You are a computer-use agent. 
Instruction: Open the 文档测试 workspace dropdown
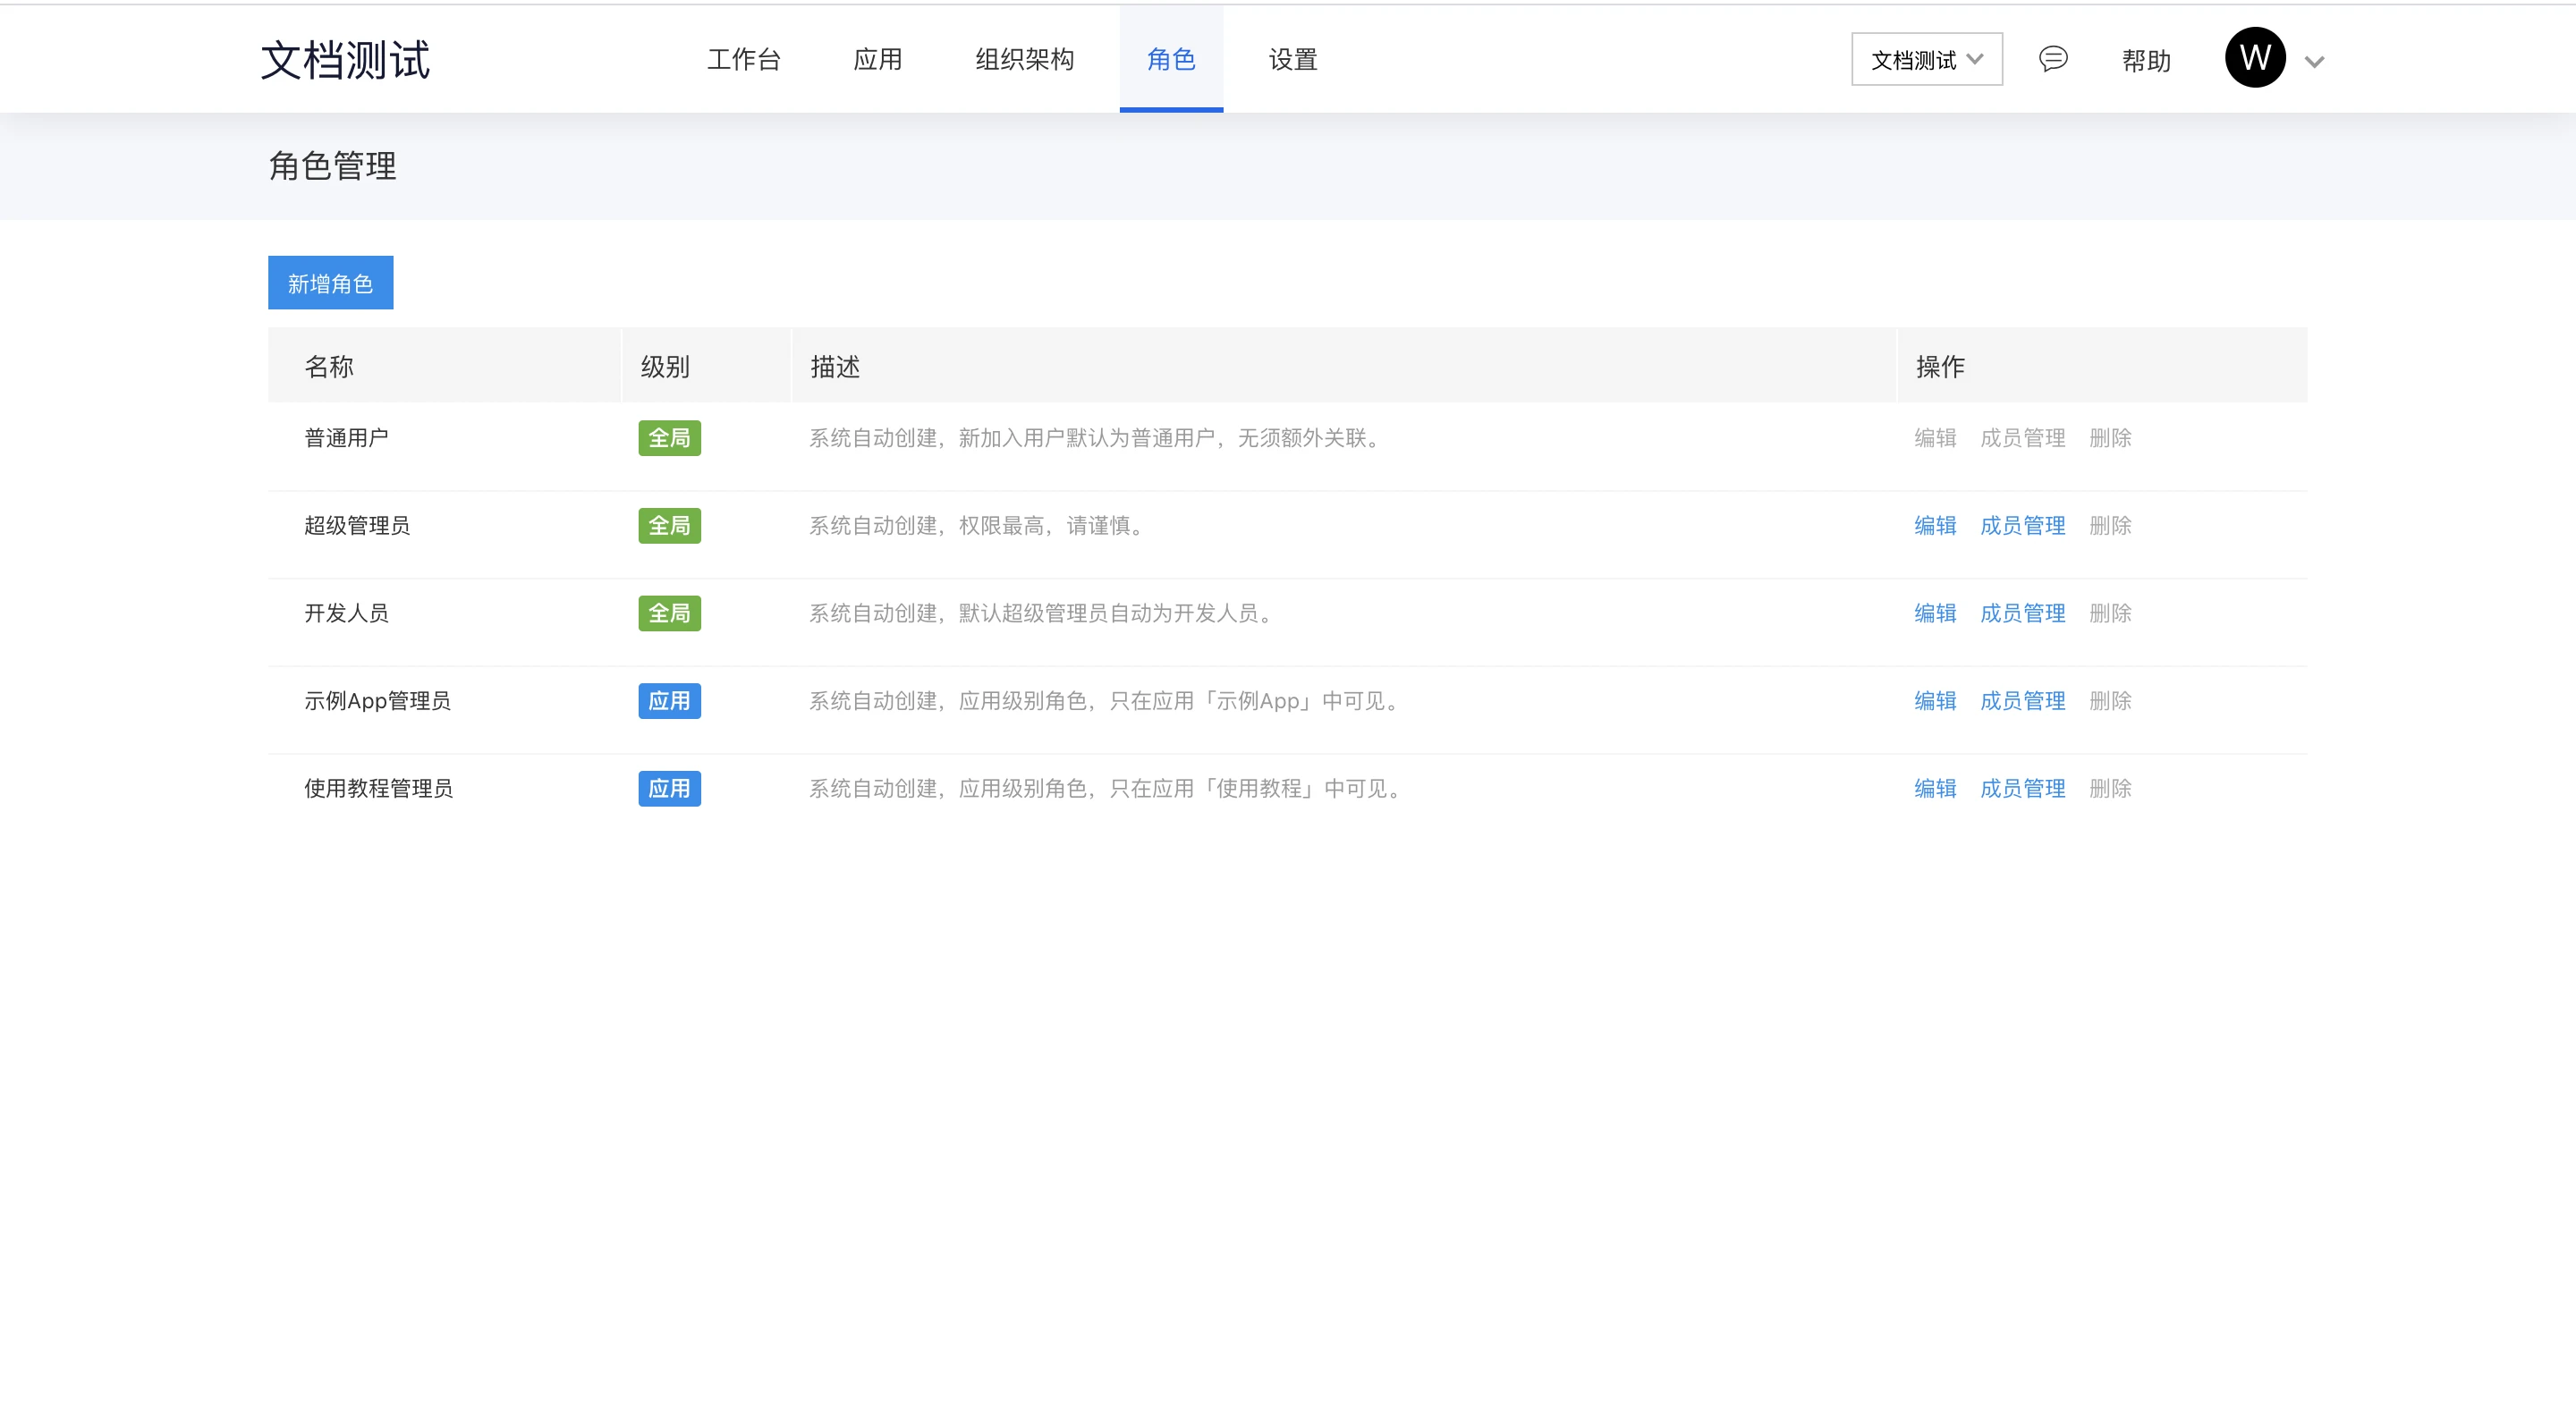(1926, 60)
